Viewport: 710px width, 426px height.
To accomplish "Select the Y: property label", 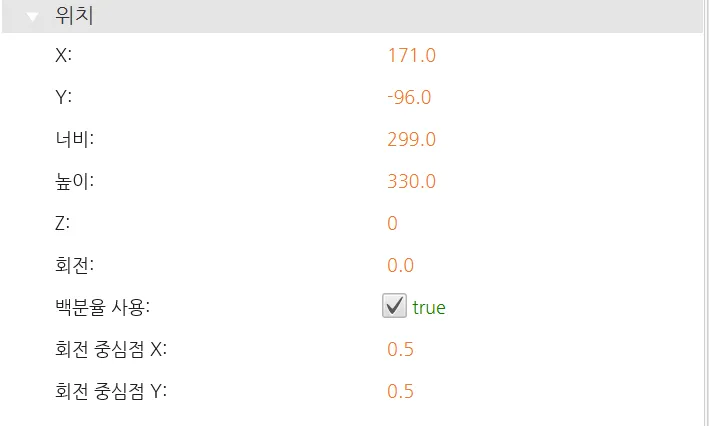I will (64, 97).
